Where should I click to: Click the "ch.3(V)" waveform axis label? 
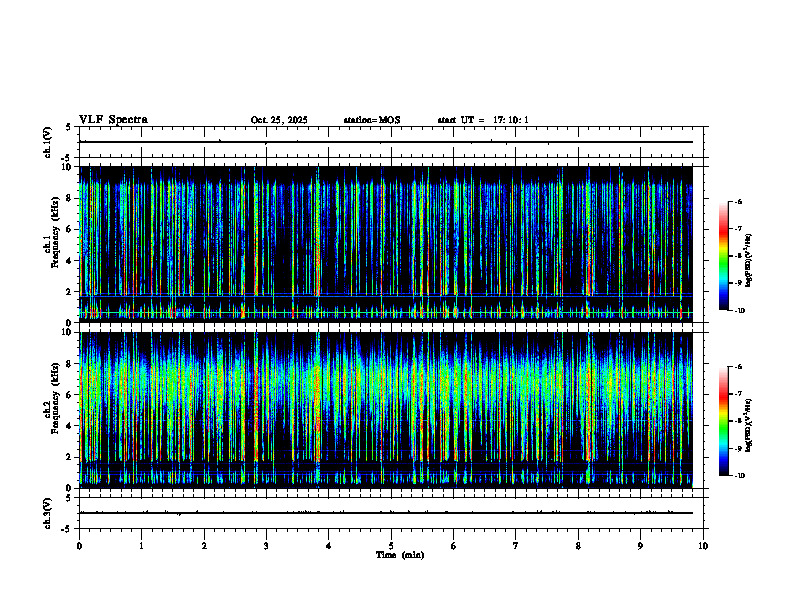47,513
